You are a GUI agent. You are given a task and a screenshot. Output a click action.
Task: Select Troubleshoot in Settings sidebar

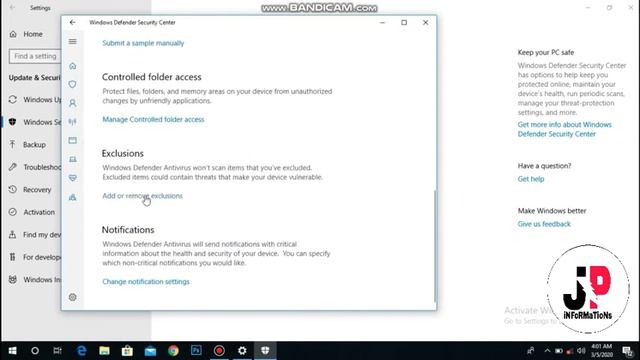pyautogui.click(x=35, y=167)
